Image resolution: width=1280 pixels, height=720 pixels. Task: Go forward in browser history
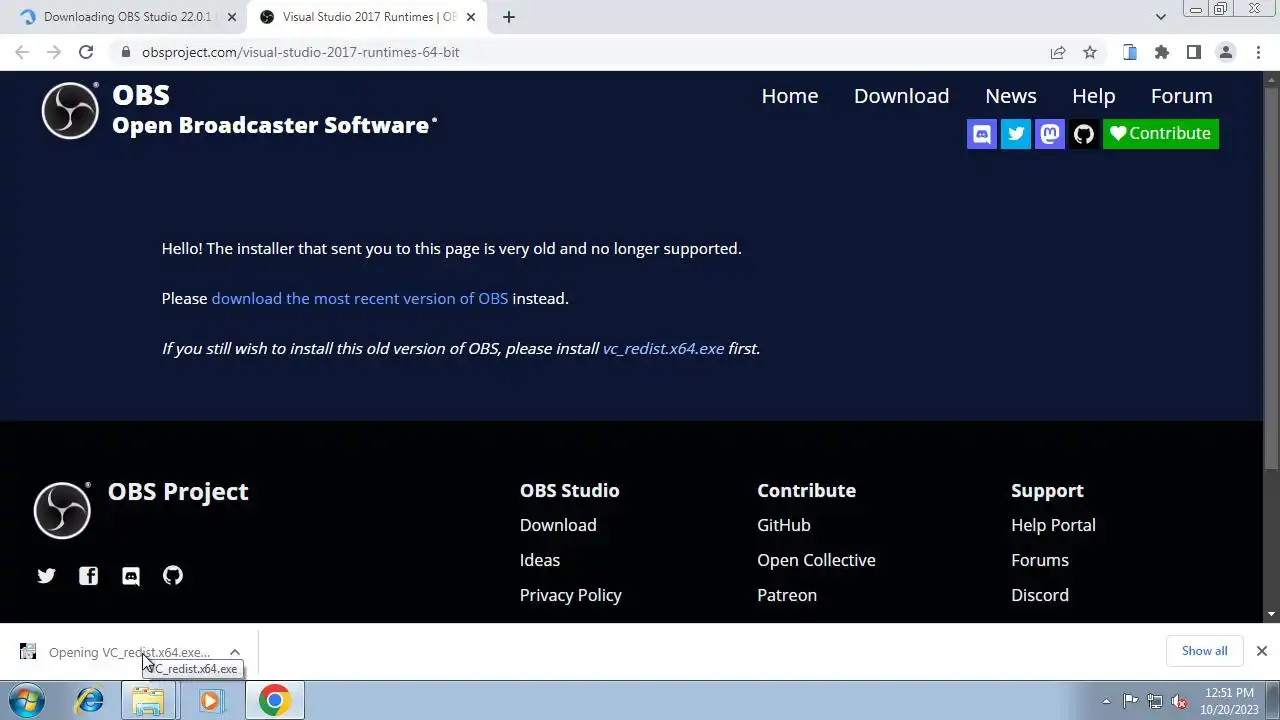pos(54,52)
